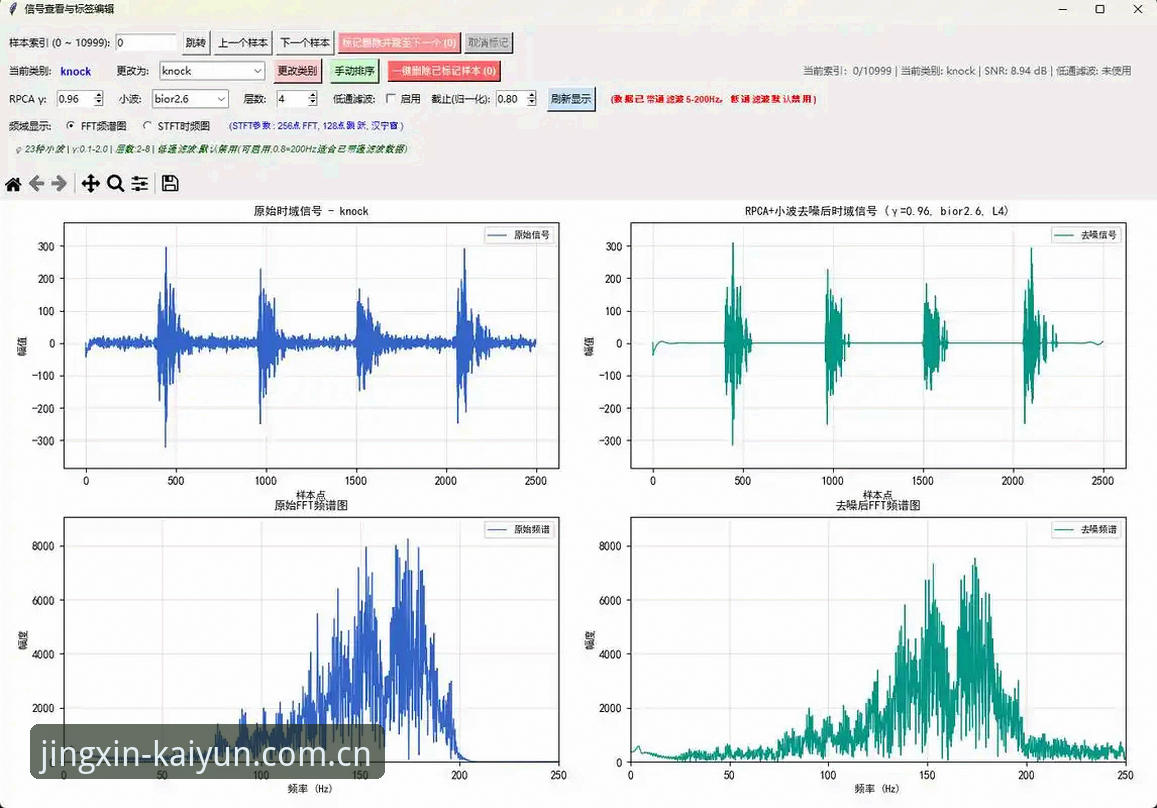
Task: Go to next sample with 下一个样本
Action: point(305,43)
